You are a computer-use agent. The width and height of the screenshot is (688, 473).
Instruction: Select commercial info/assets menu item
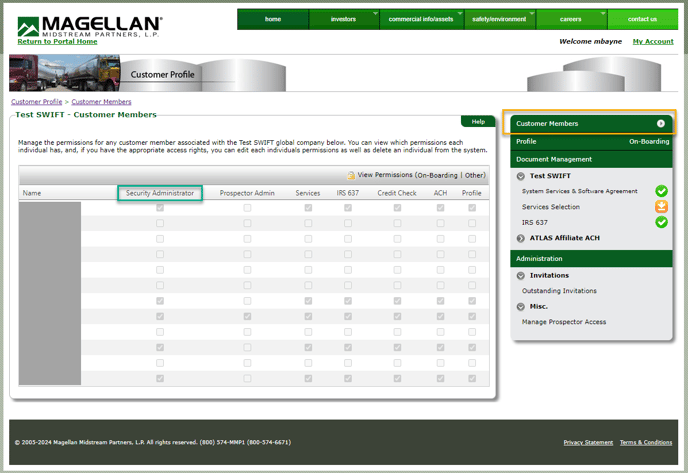pyautogui.click(x=421, y=19)
